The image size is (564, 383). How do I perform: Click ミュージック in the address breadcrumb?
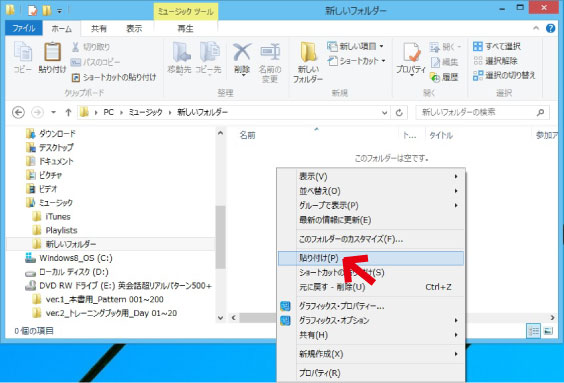click(x=145, y=113)
